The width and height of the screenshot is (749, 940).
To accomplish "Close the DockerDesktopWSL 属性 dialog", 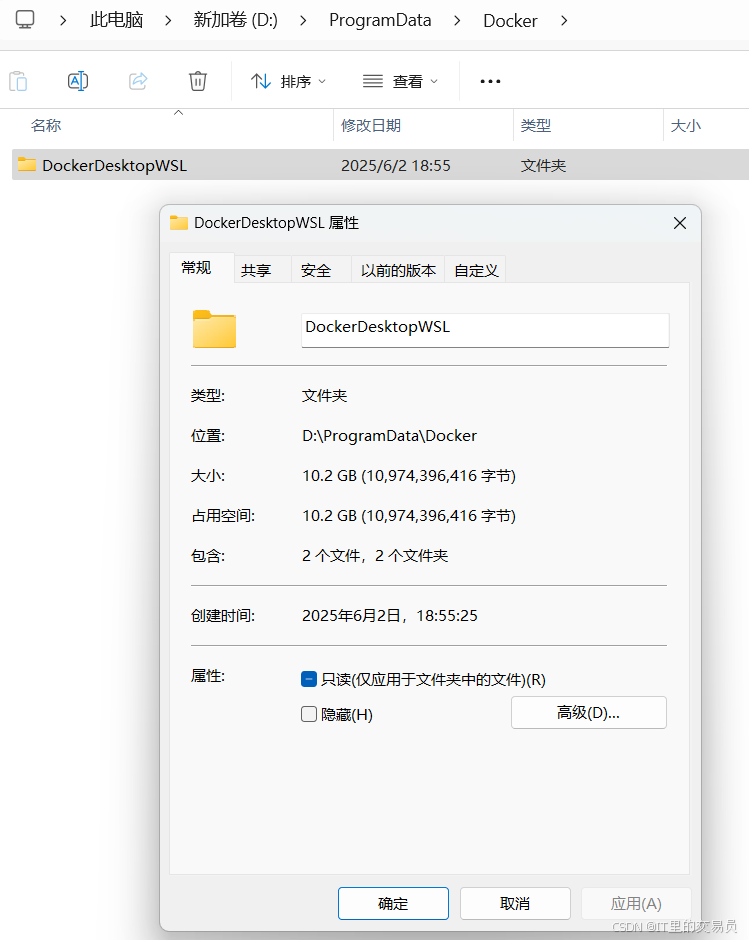I will pos(679,223).
